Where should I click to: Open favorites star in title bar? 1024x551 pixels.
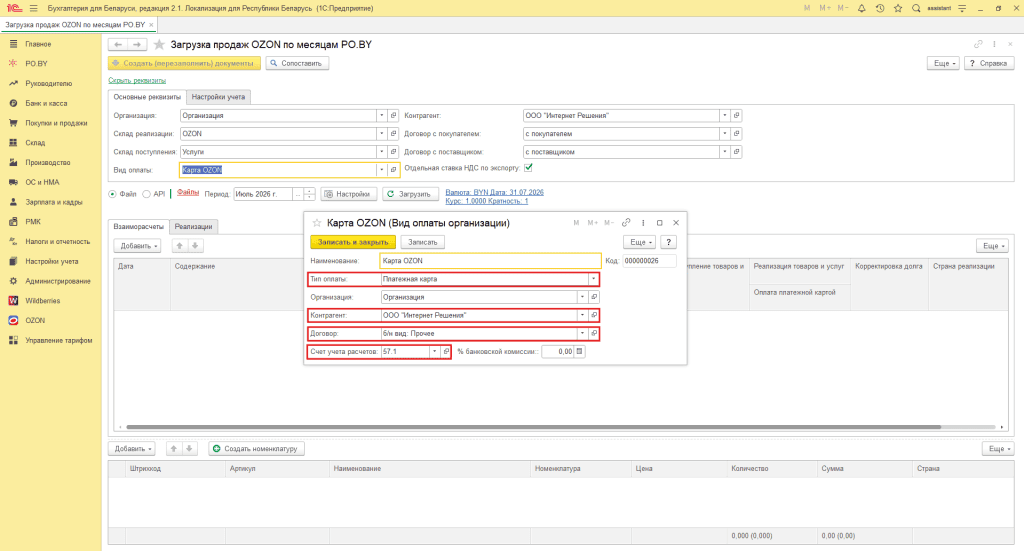coord(898,8)
